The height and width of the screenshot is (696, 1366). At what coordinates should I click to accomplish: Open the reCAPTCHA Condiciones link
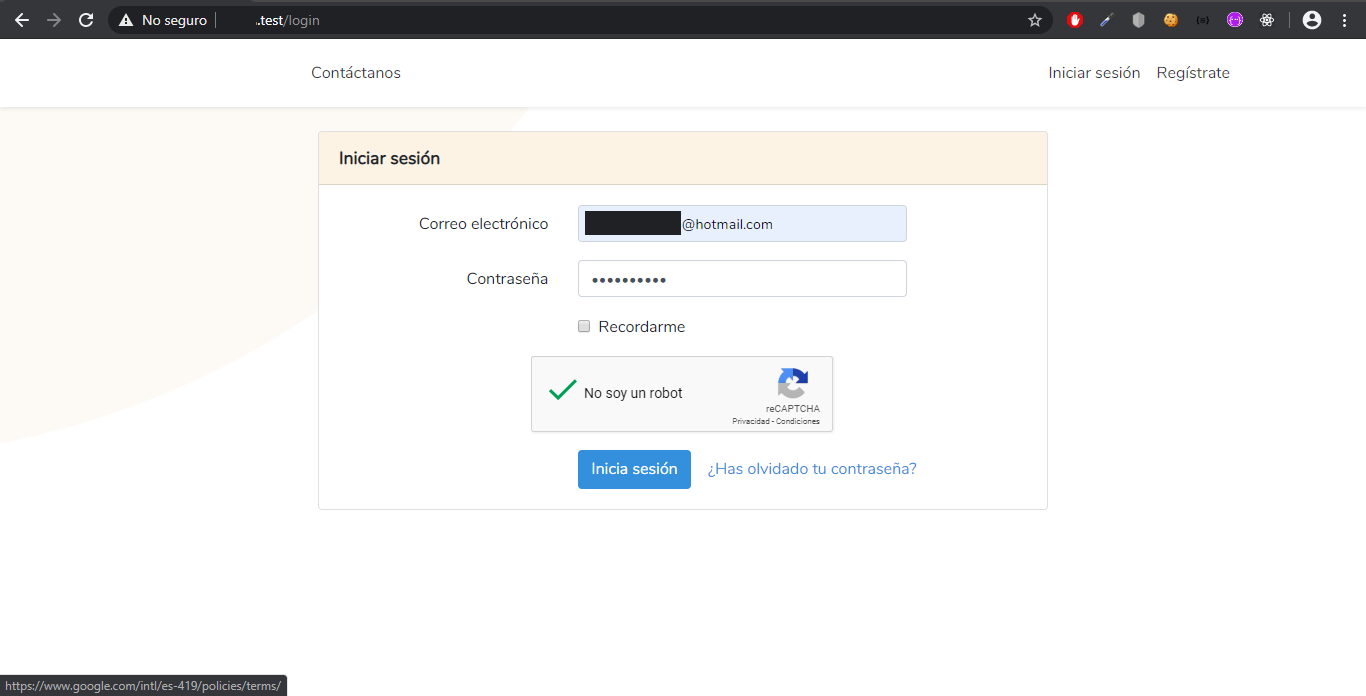(x=798, y=422)
